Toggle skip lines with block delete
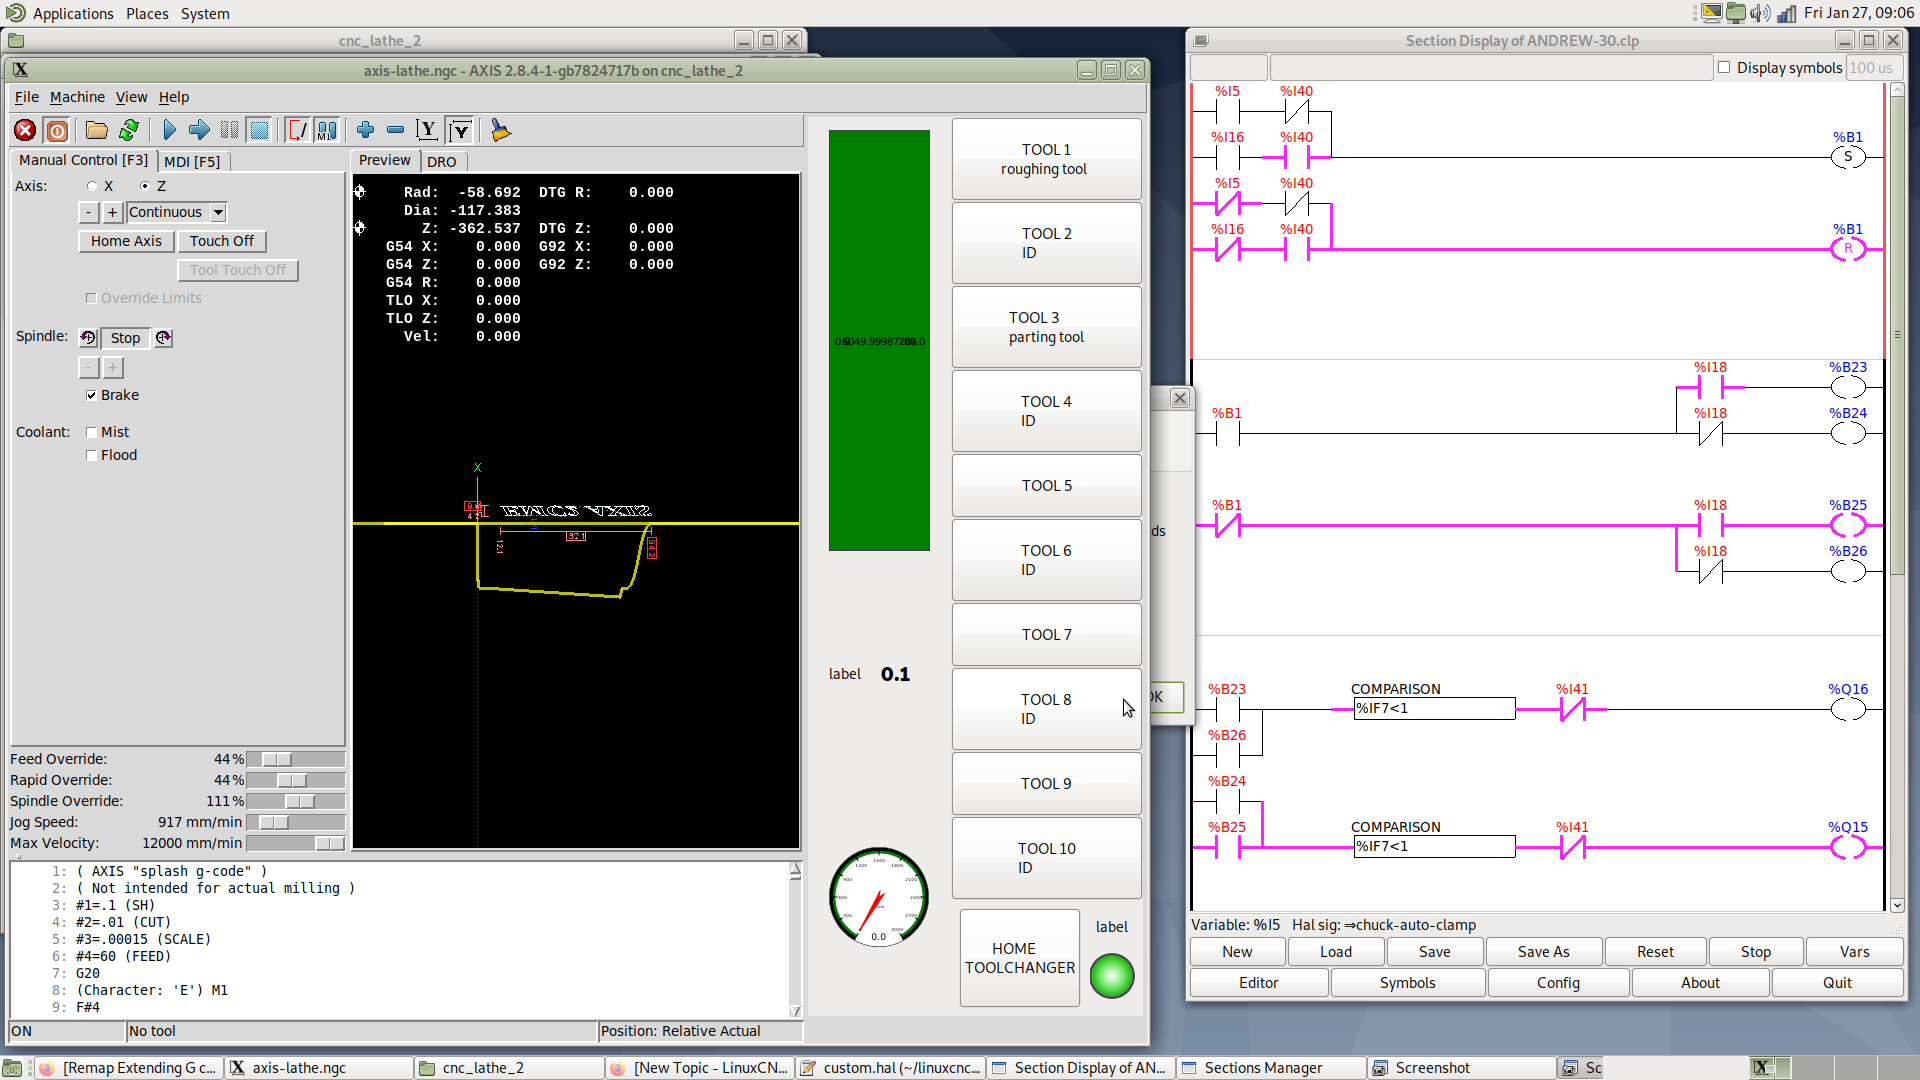 point(297,130)
